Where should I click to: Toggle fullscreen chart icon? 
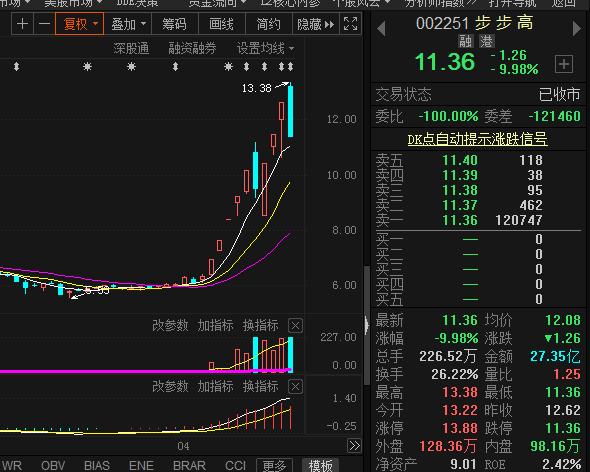350,24
